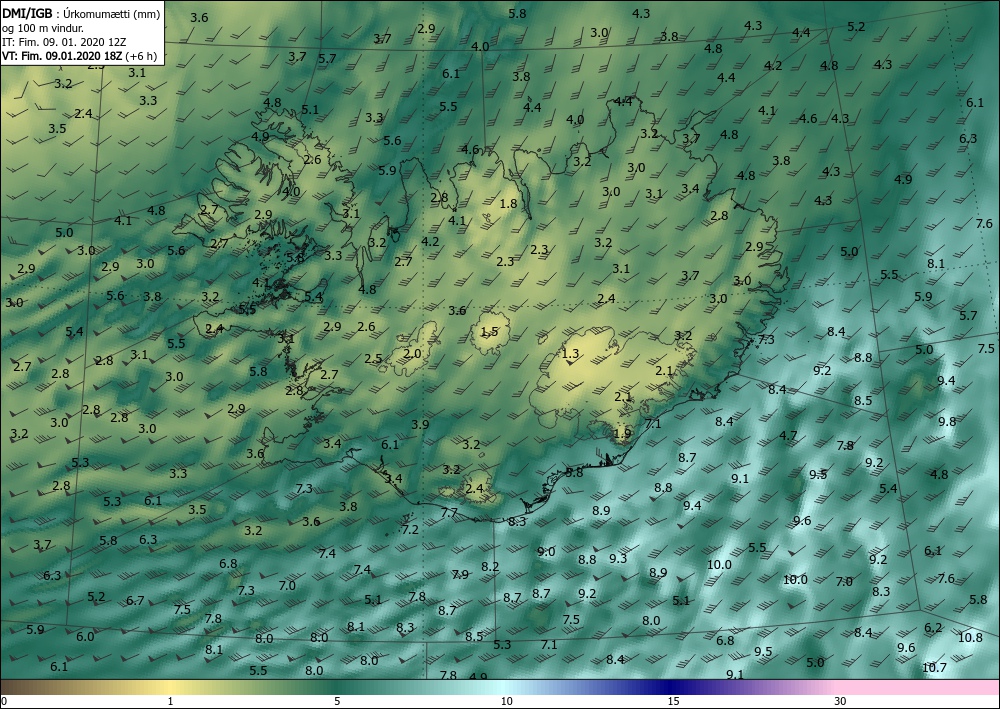1000x709 pixels.
Task: Click the '7.2' value off the south coast
Action: 410,529
